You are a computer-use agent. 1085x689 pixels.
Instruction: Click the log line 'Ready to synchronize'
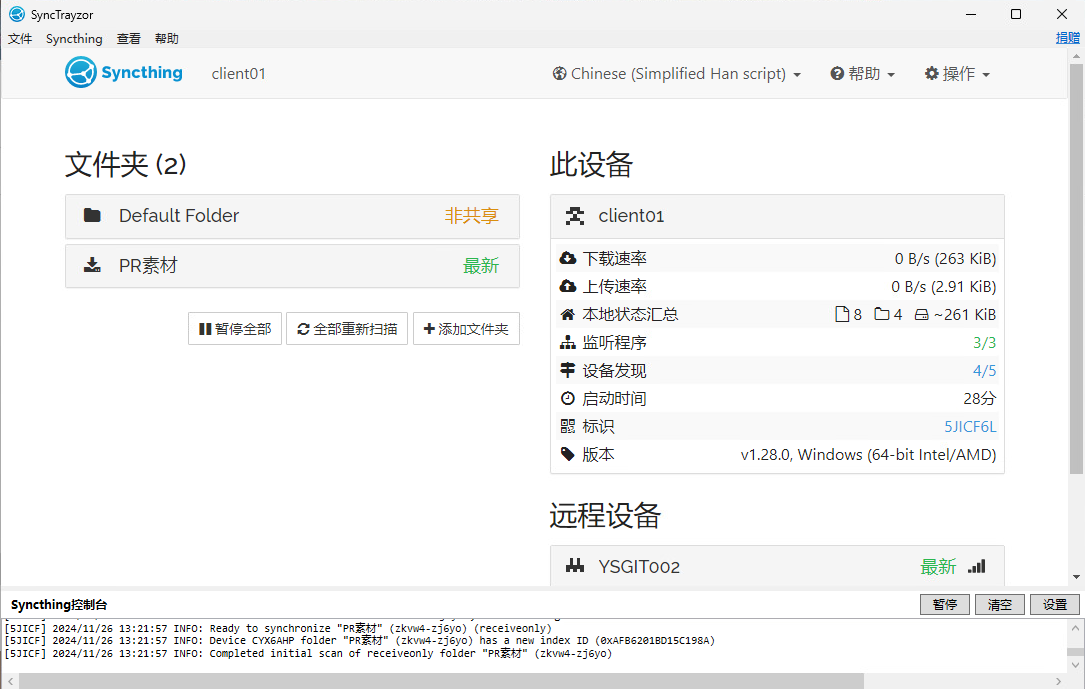pyautogui.click(x=278, y=628)
